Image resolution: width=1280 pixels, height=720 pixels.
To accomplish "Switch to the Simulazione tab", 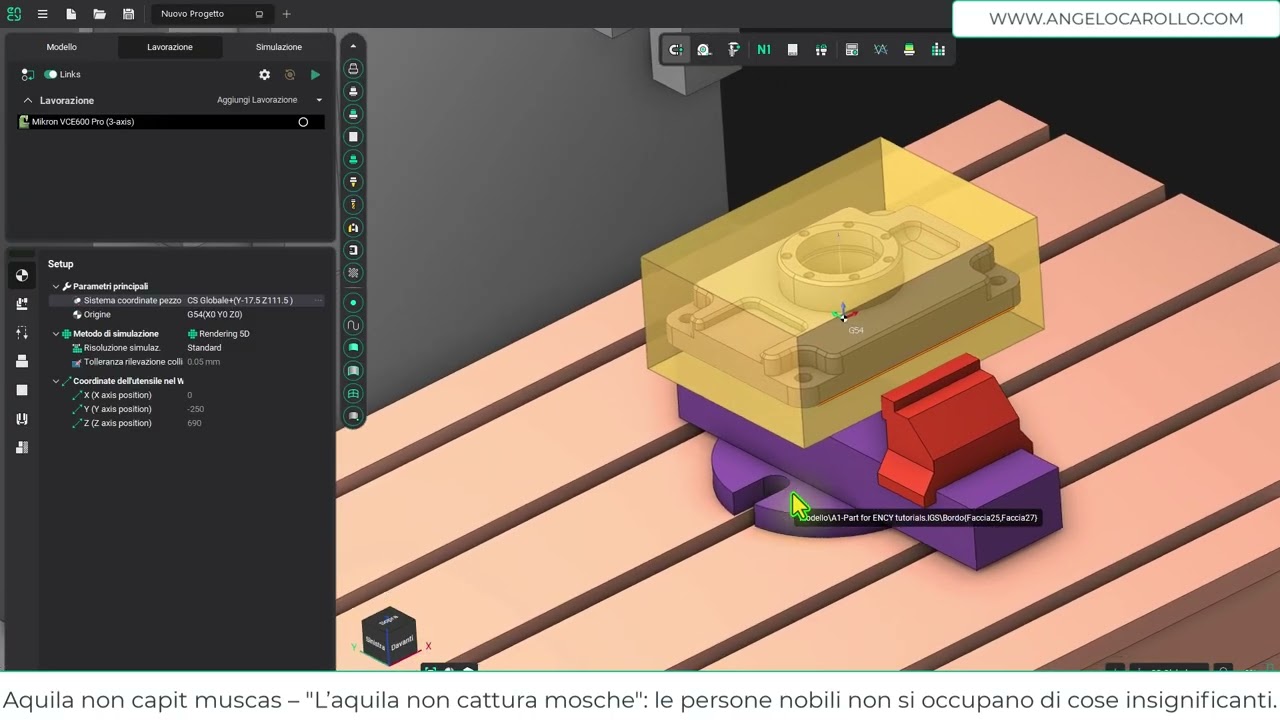I will (279, 47).
